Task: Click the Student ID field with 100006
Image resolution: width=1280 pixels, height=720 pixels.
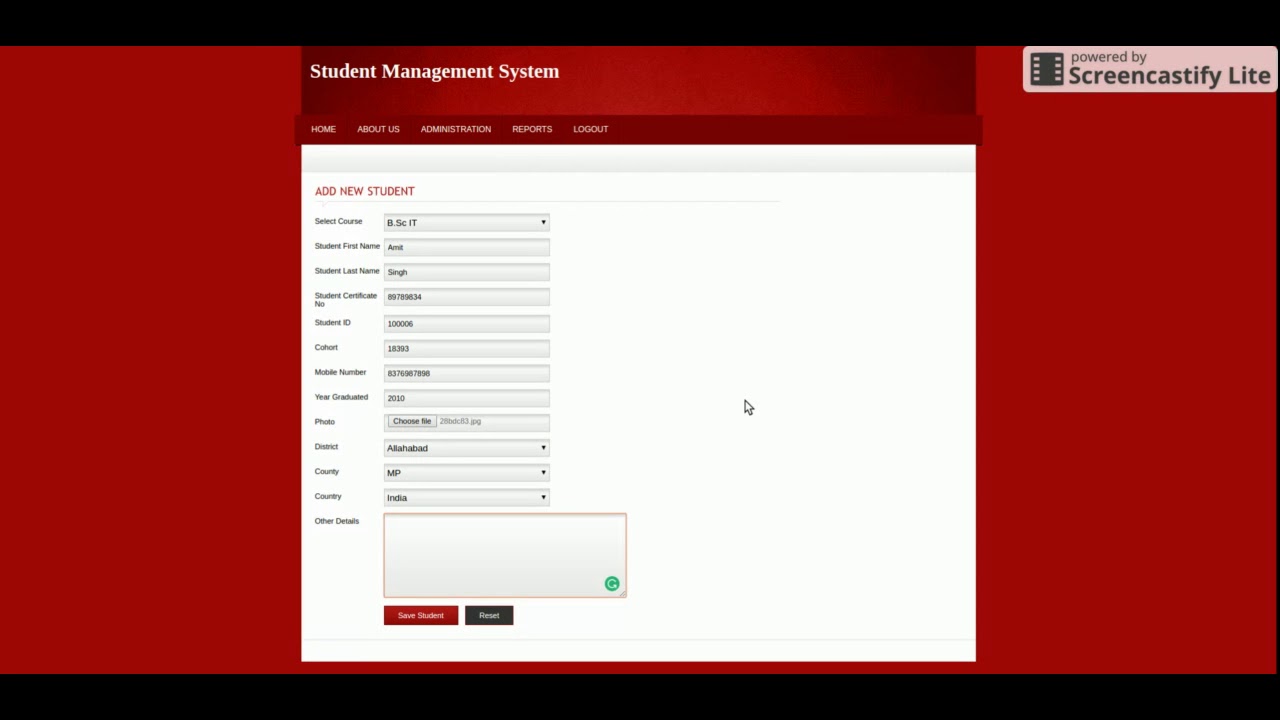Action: 467,323
